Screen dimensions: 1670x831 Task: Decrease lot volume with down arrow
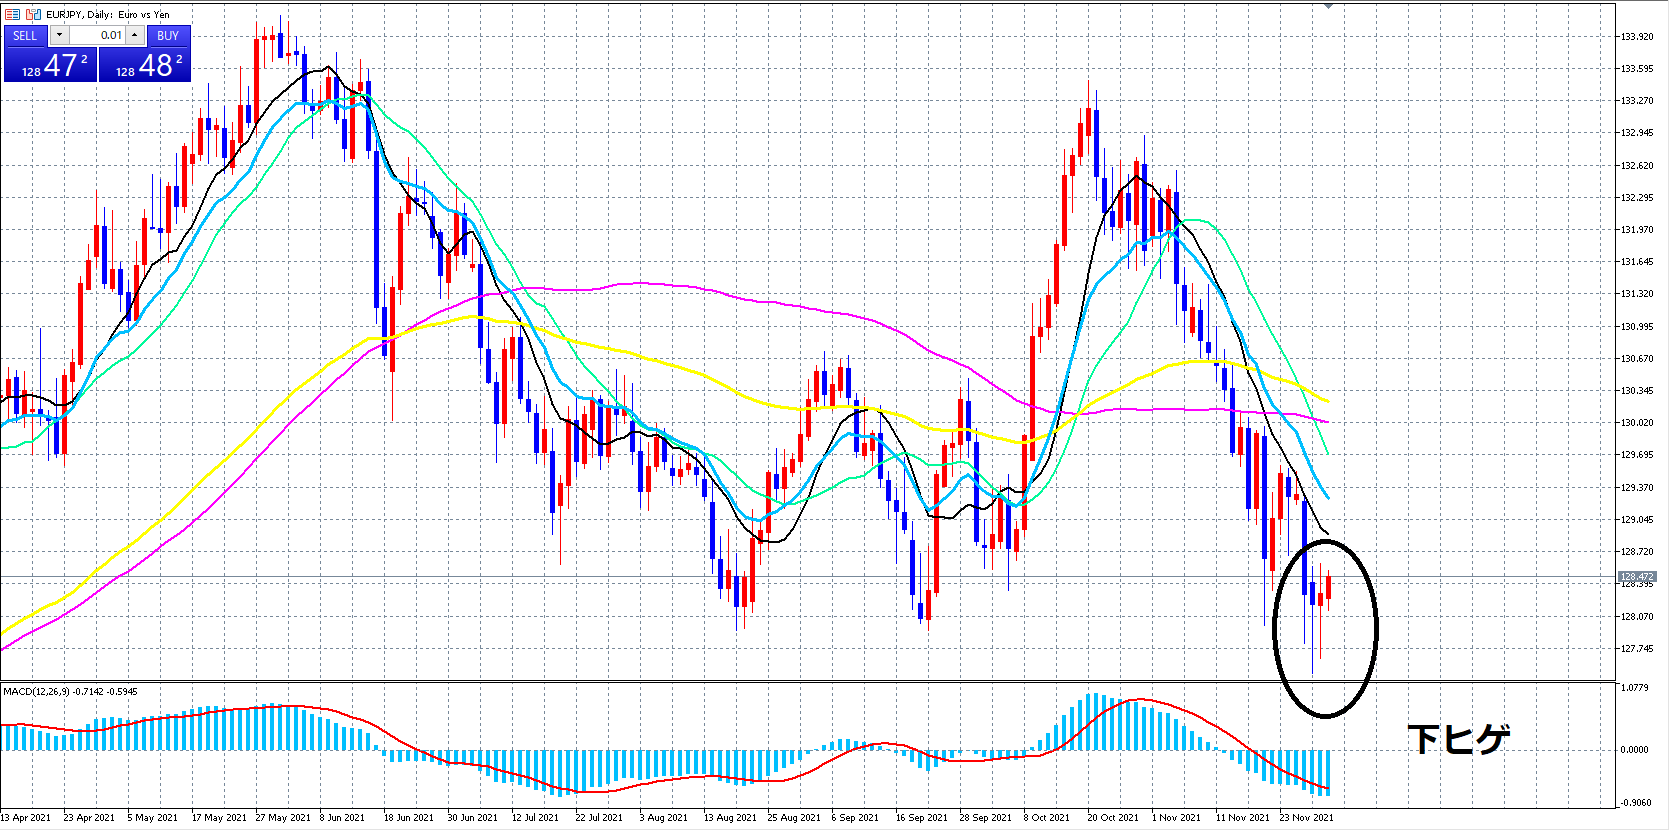tap(59, 35)
